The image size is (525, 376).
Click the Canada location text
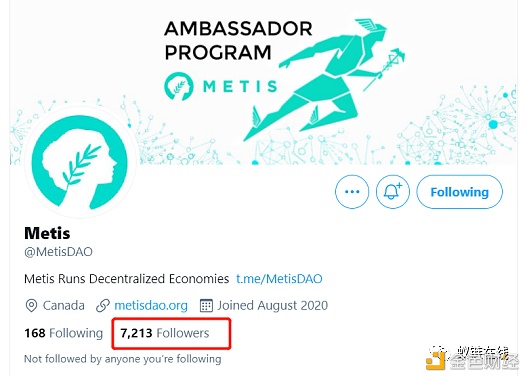(64, 305)
